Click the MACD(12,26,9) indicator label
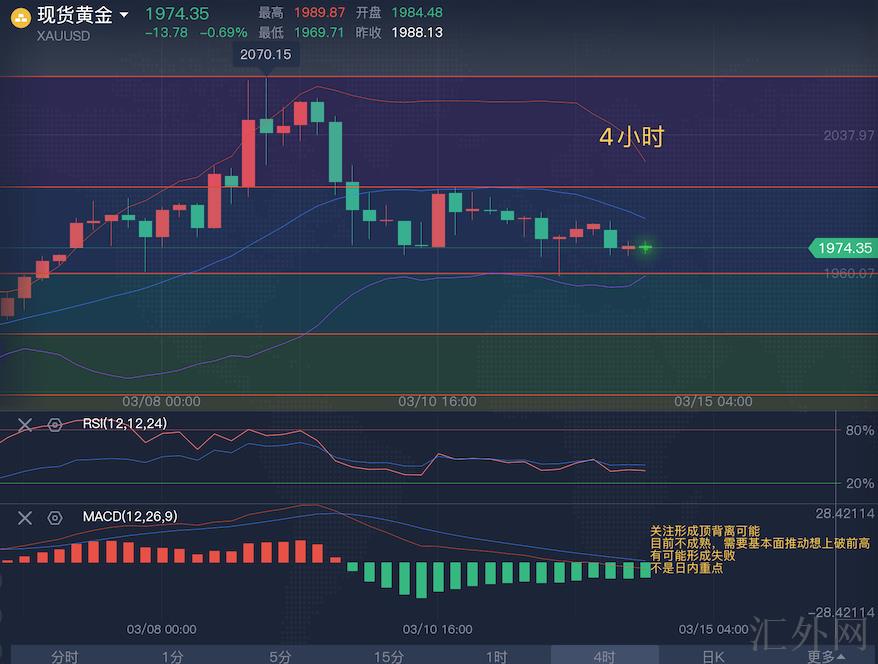 click(132, 517)
